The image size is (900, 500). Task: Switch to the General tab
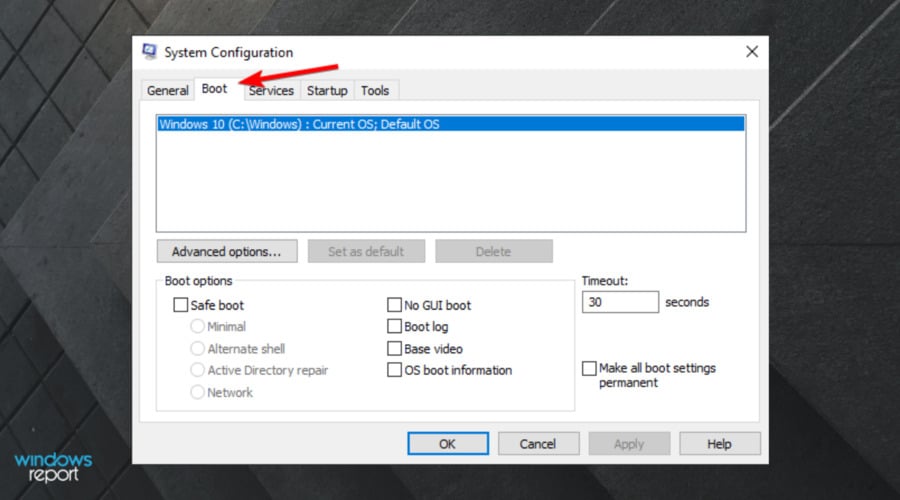[168, 91]
